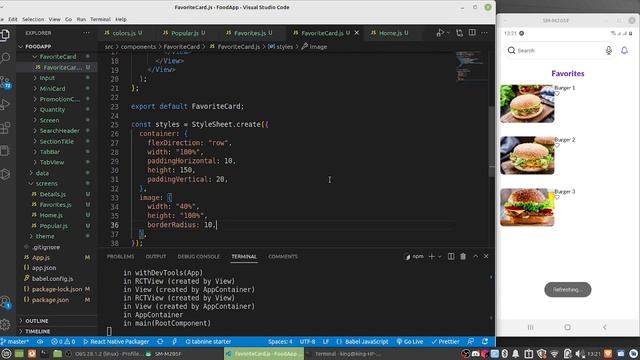Click the Open Changes icon in editor toolbar
The width and height of the screenshot is (640, 360).
click(460, 33)
